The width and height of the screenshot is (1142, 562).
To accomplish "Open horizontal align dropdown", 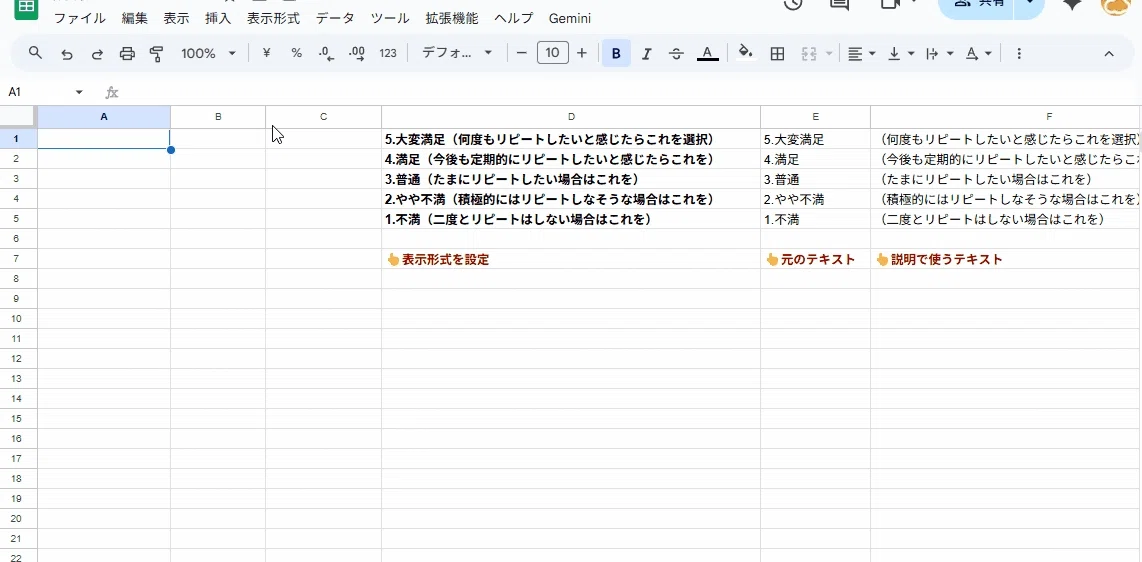I will (x=862, y=53).
